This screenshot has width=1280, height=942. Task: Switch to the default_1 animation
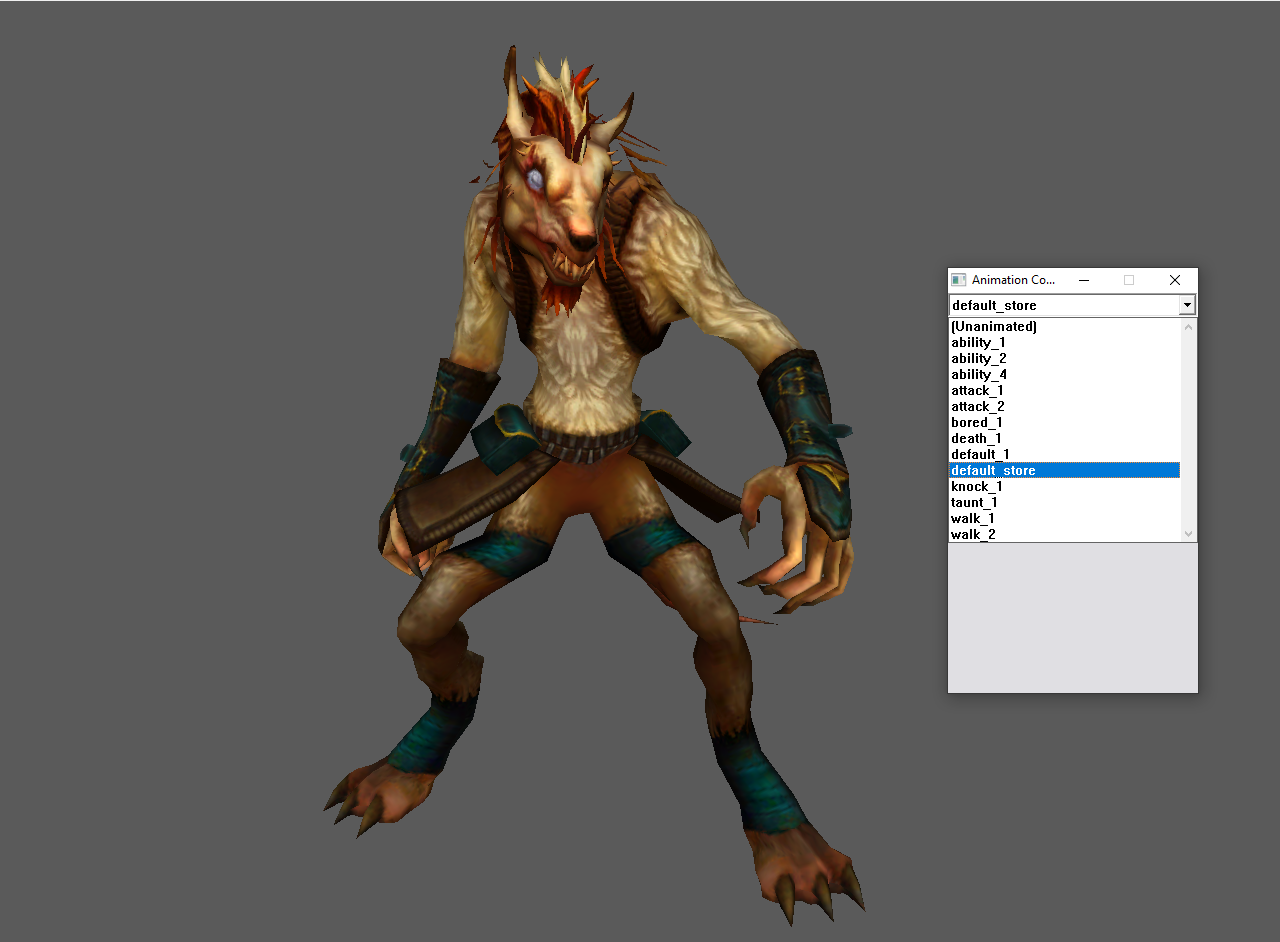coord(1064,455)
